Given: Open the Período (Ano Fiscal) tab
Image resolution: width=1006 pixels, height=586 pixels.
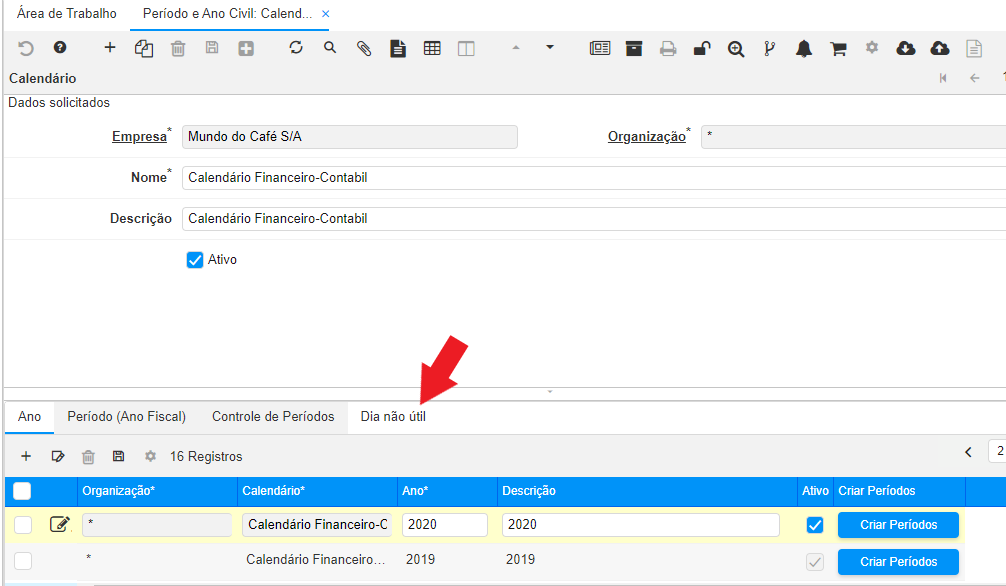Looking at the screenshot, I should tap(126, 417).
